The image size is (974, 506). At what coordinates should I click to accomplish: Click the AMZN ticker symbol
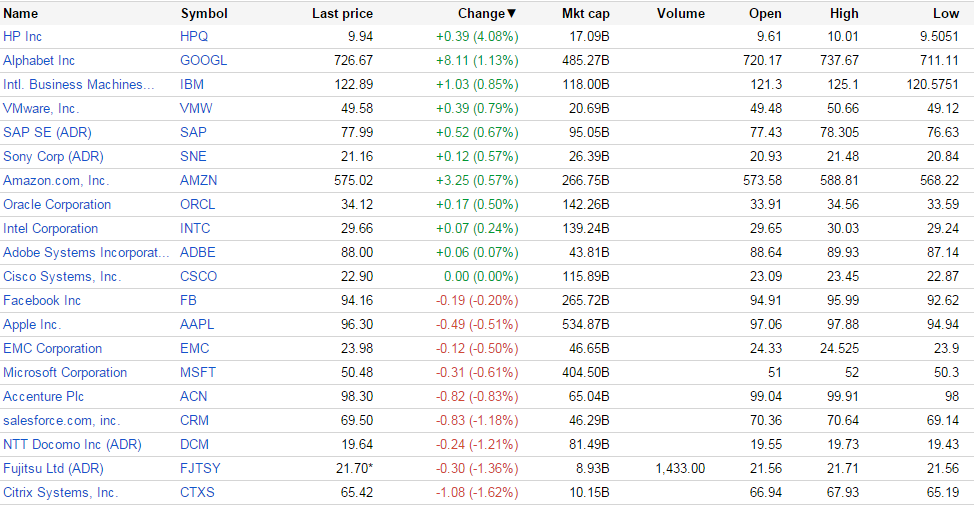[199, 181]
